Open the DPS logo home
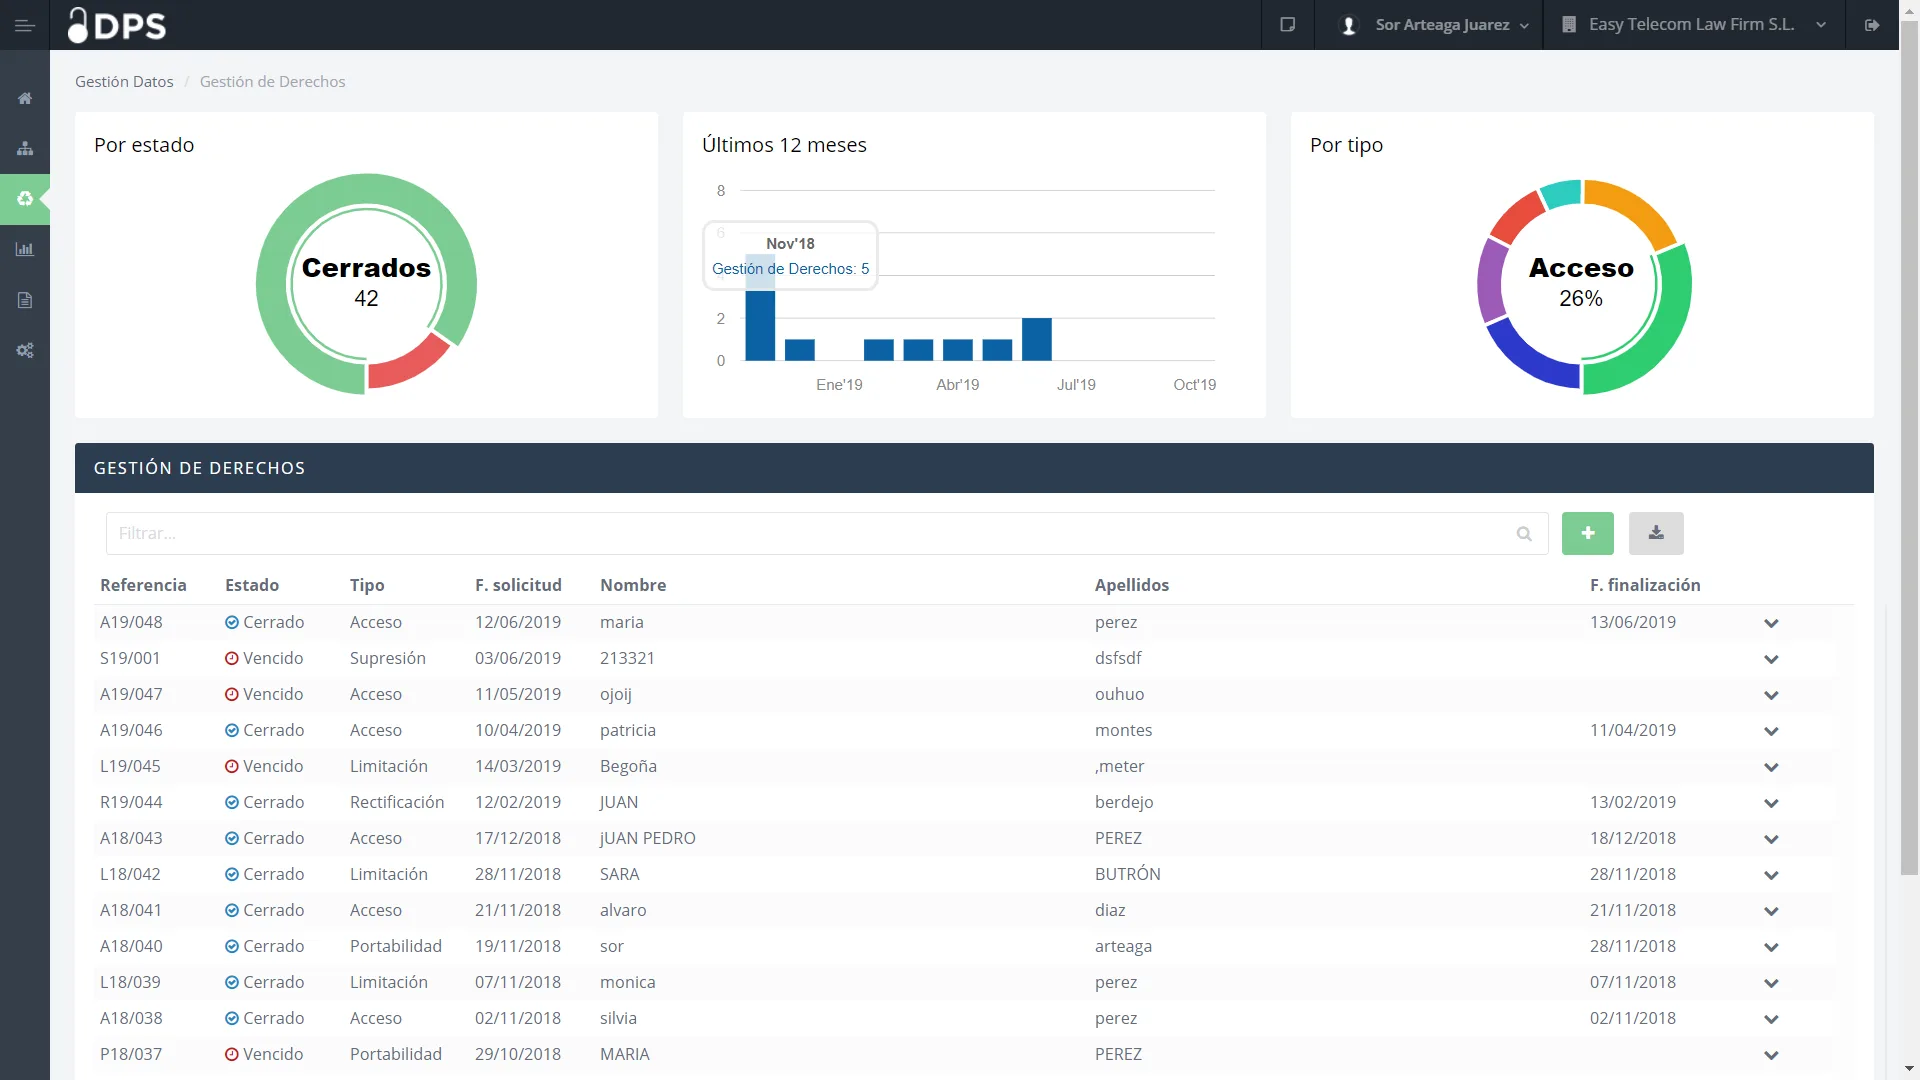The image size is (1920, 1080). click(117, 25)
